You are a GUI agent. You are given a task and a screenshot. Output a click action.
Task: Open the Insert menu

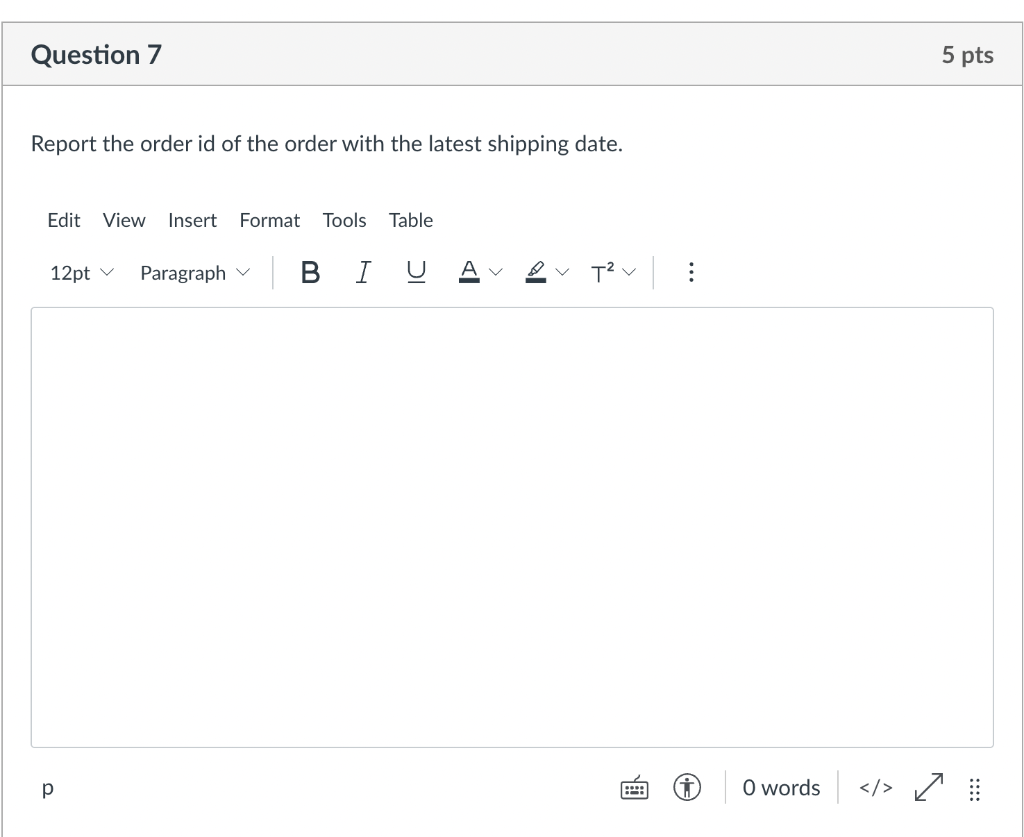pyautogui.click(x=192, y=220)
